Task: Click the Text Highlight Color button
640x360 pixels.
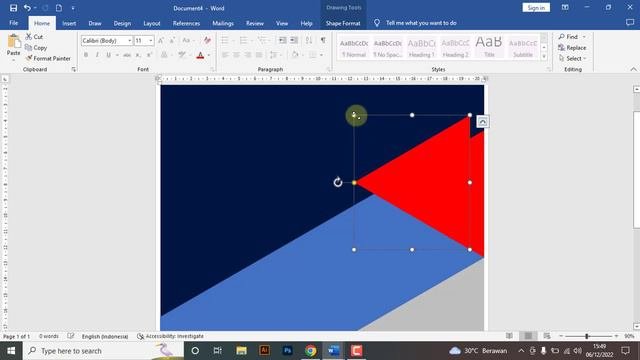Action: 182,55
